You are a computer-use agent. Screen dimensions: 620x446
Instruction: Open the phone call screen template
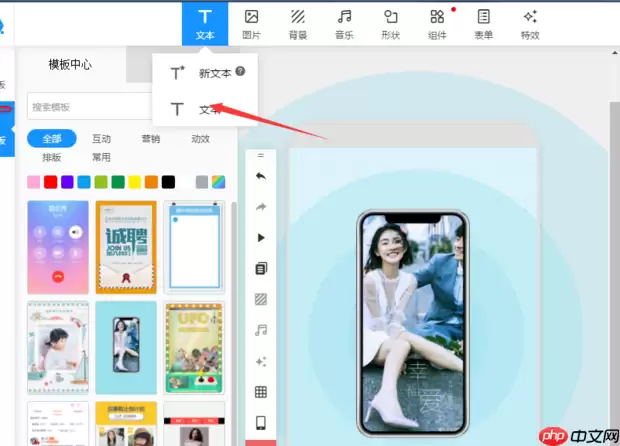(58, 247)
